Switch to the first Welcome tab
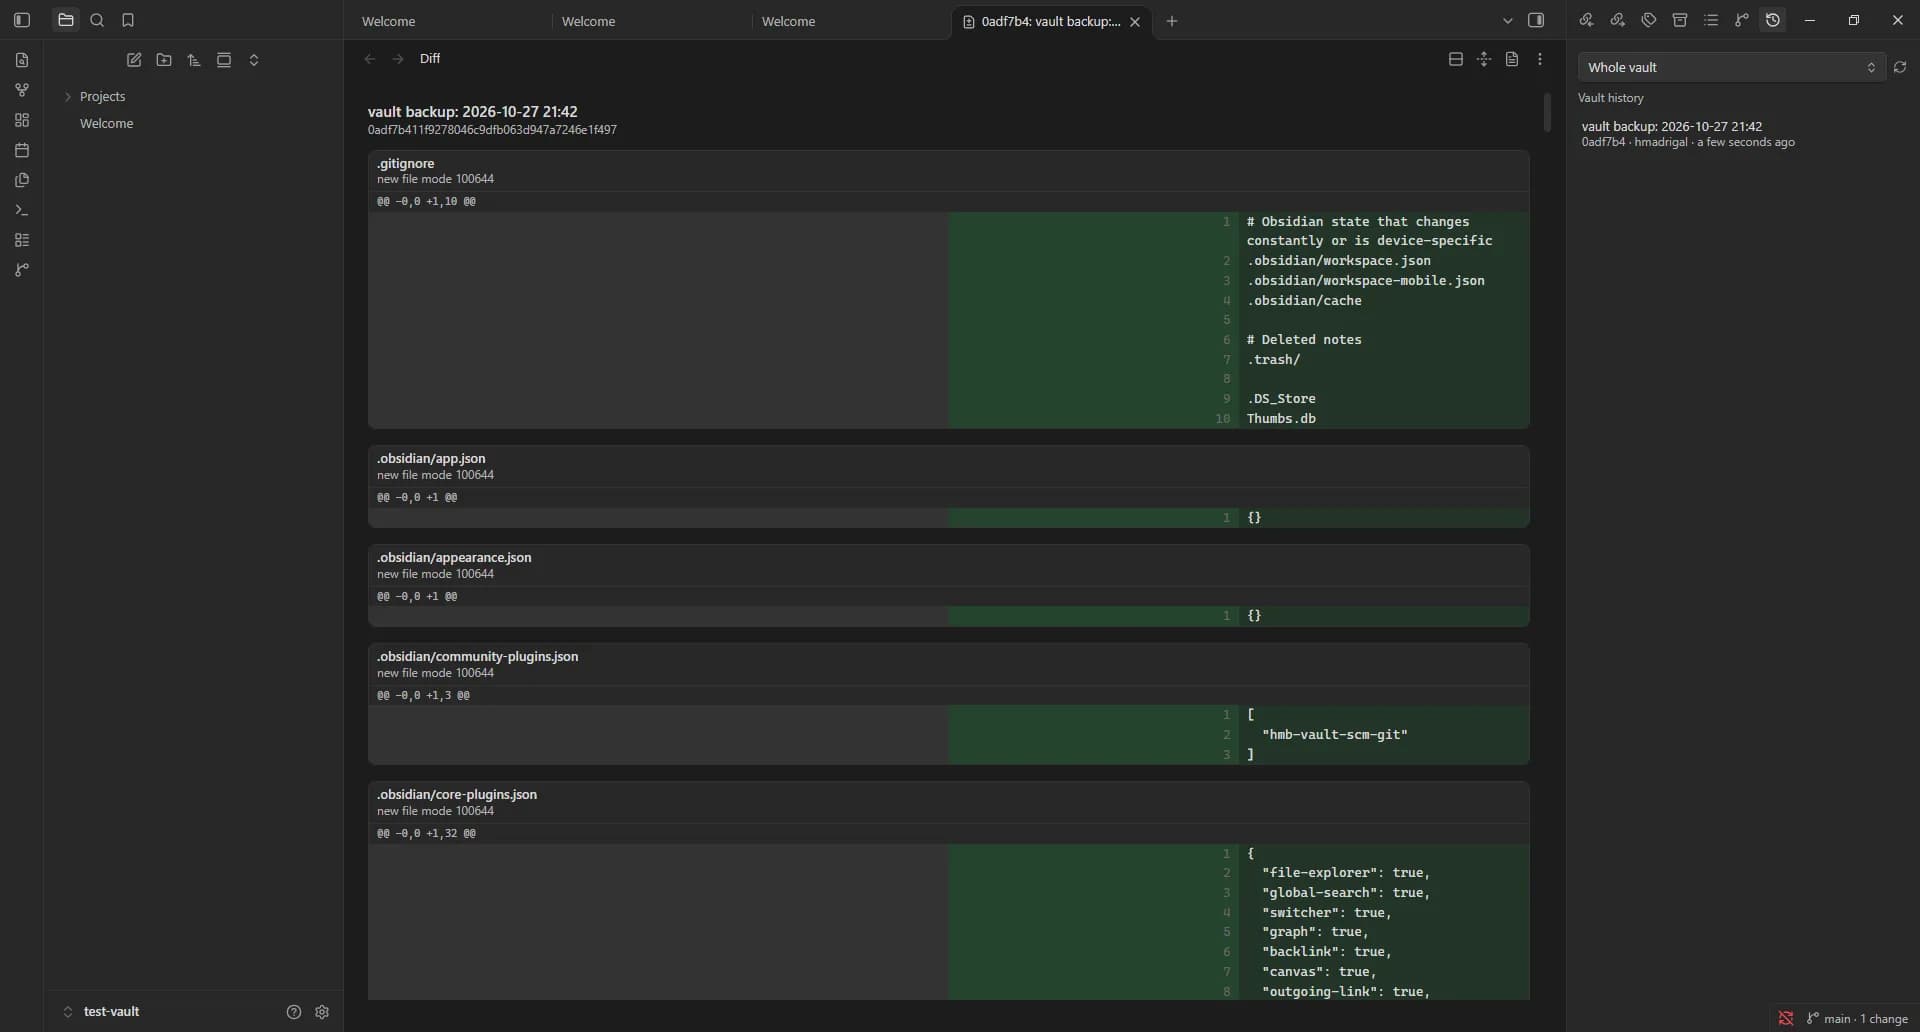The height and width of the screenshot is (1032, 1920). (x=447, y=21)
